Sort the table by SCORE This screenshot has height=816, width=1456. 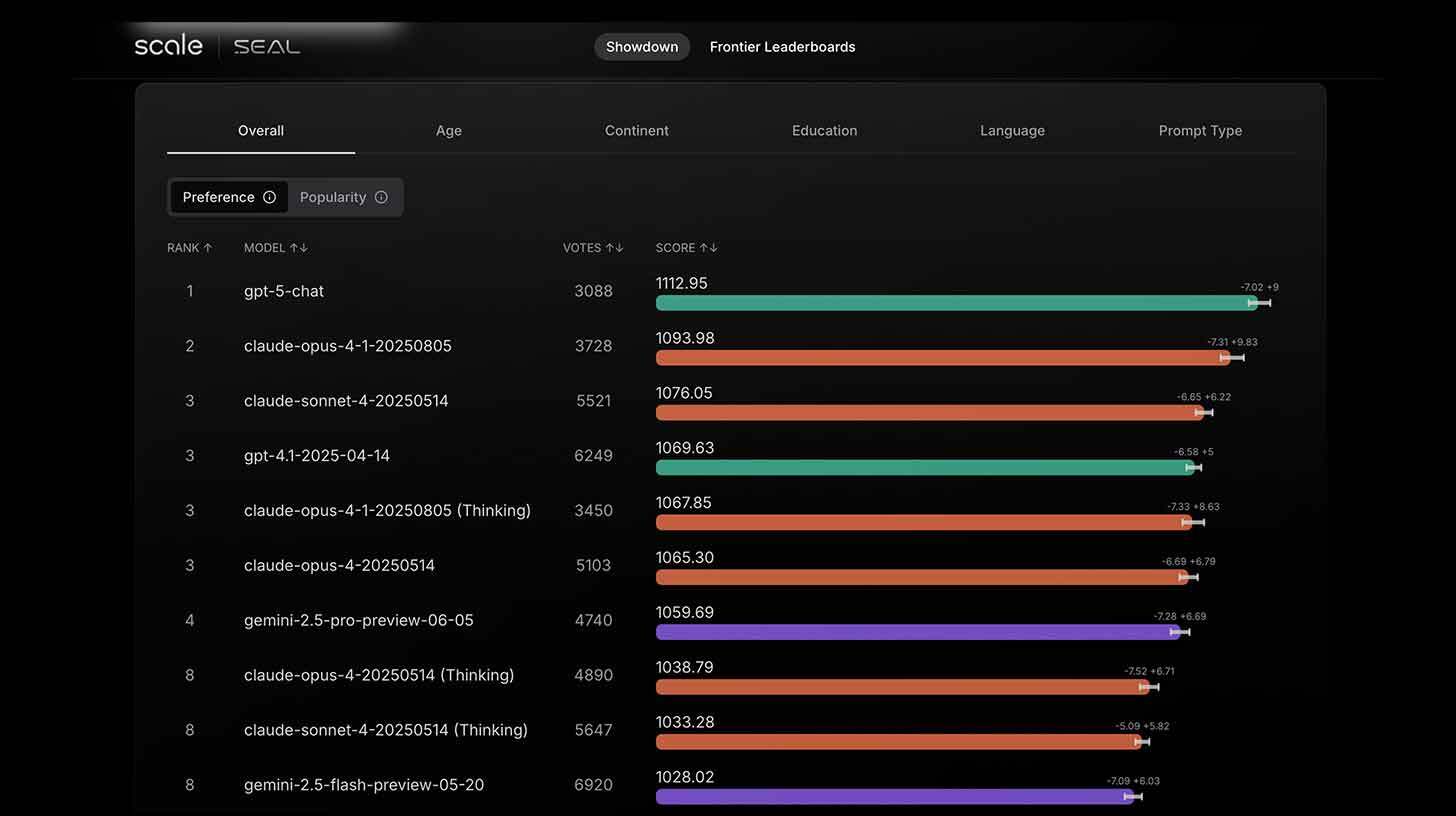coord(687,248)
